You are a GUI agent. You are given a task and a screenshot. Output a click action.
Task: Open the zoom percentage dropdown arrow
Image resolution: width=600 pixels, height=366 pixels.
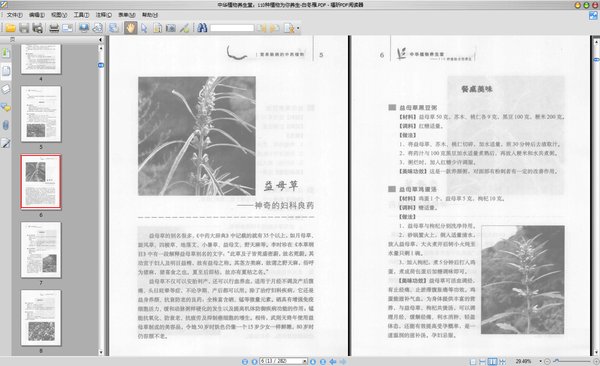point(540,361)
